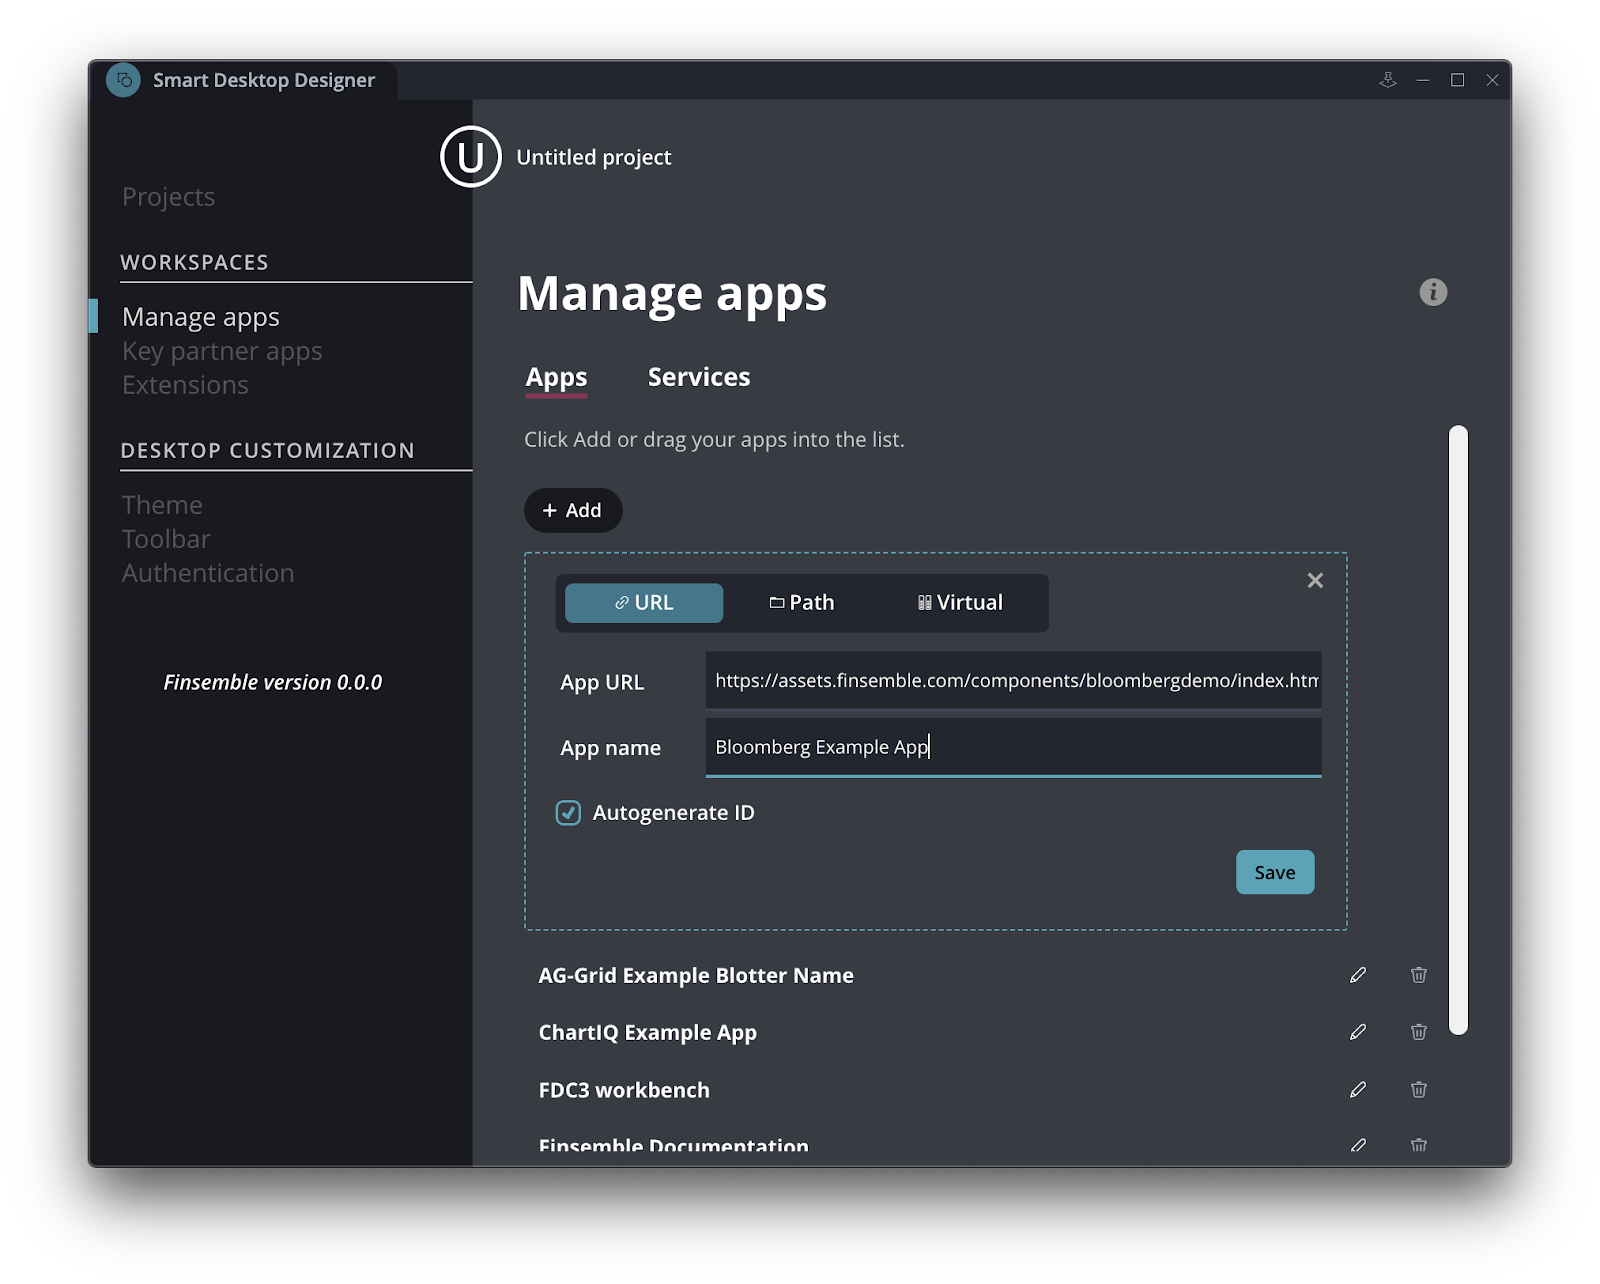Edit FDC3 workbench with pencil icon
The width and height of the screenshot is (1600, 1284).
click(x=1358, y=1090)
